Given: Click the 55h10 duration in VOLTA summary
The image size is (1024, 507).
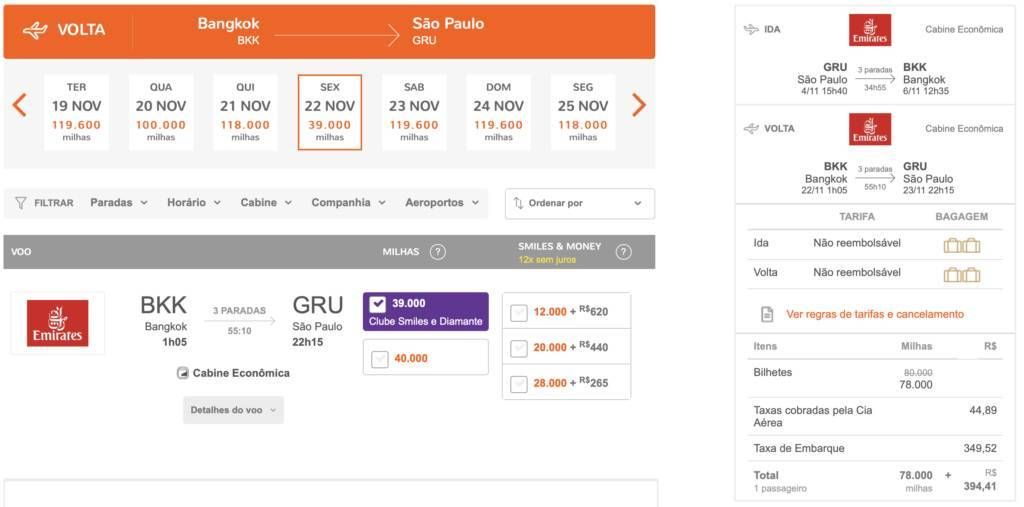Looking at the screenshot, I should pos(875,187).
